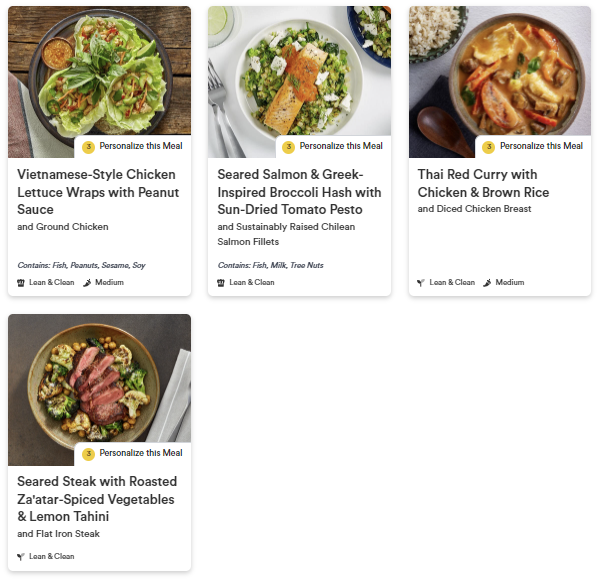
Task: Click Lean & Clean icon on Salmon card
Action: click(221, 283)
